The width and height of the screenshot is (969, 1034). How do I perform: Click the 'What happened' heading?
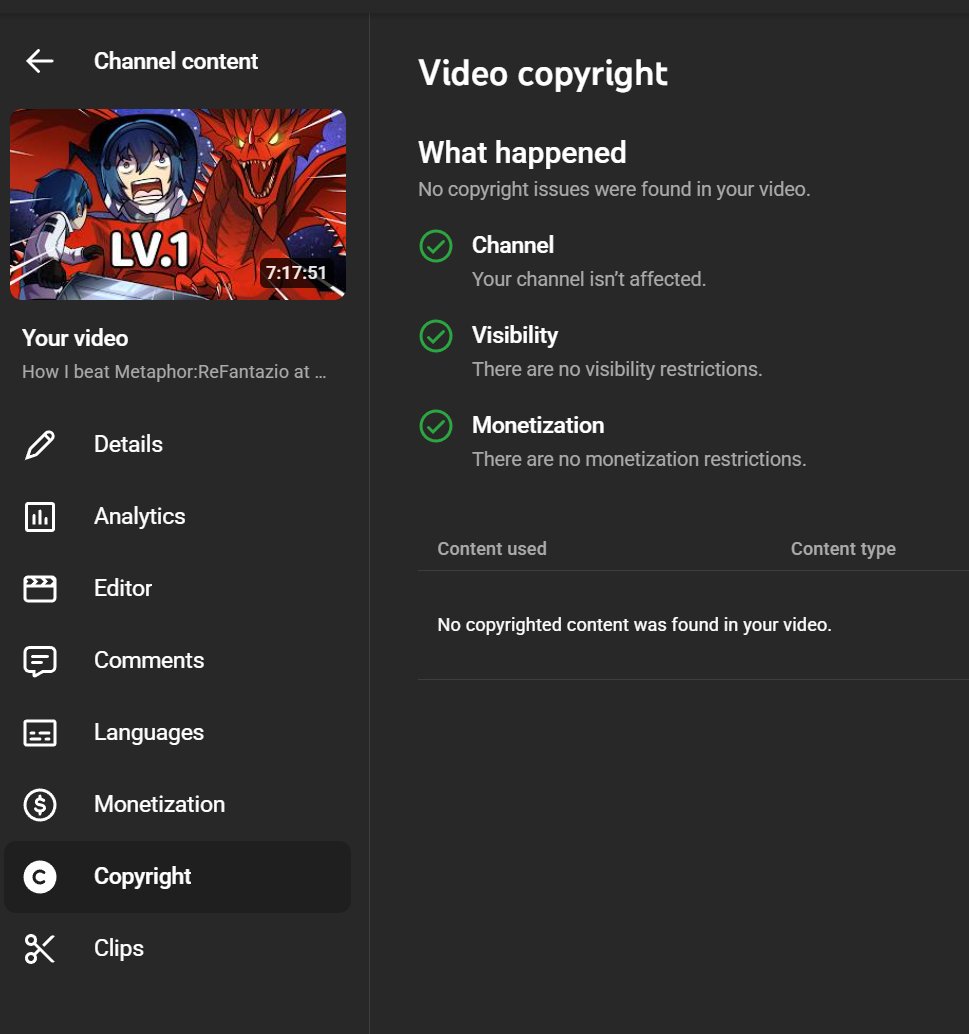coord(522,153)
